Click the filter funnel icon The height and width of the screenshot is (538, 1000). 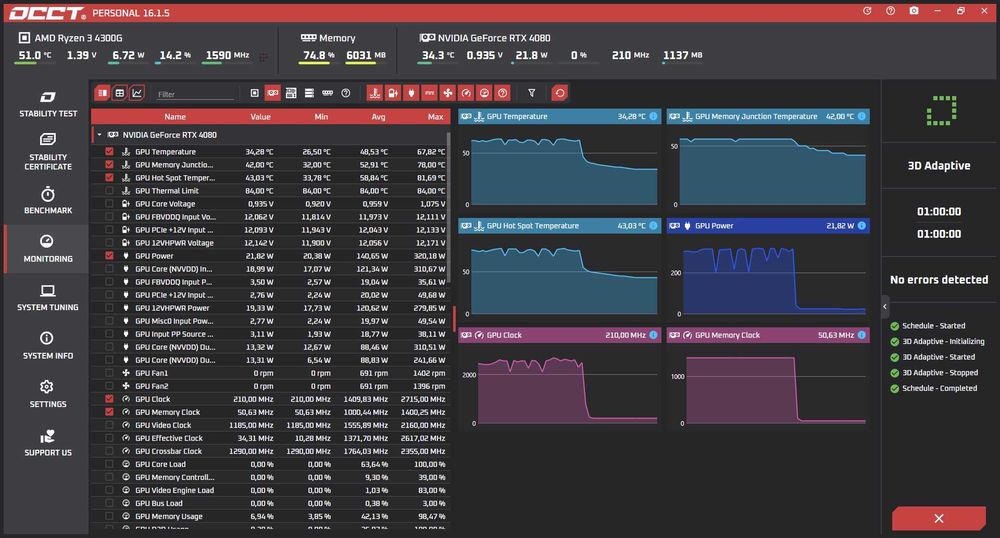click(x=531, y=93)
